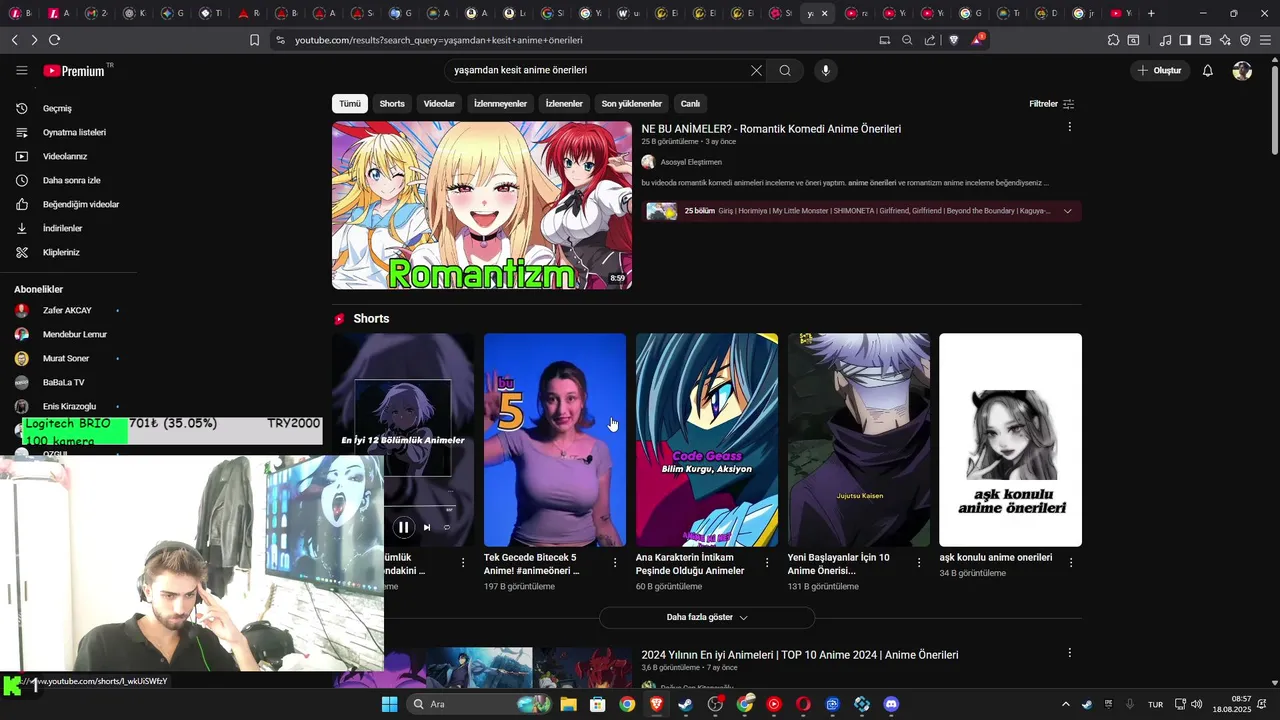Select the Videolar filter chip

pos(439,103)
